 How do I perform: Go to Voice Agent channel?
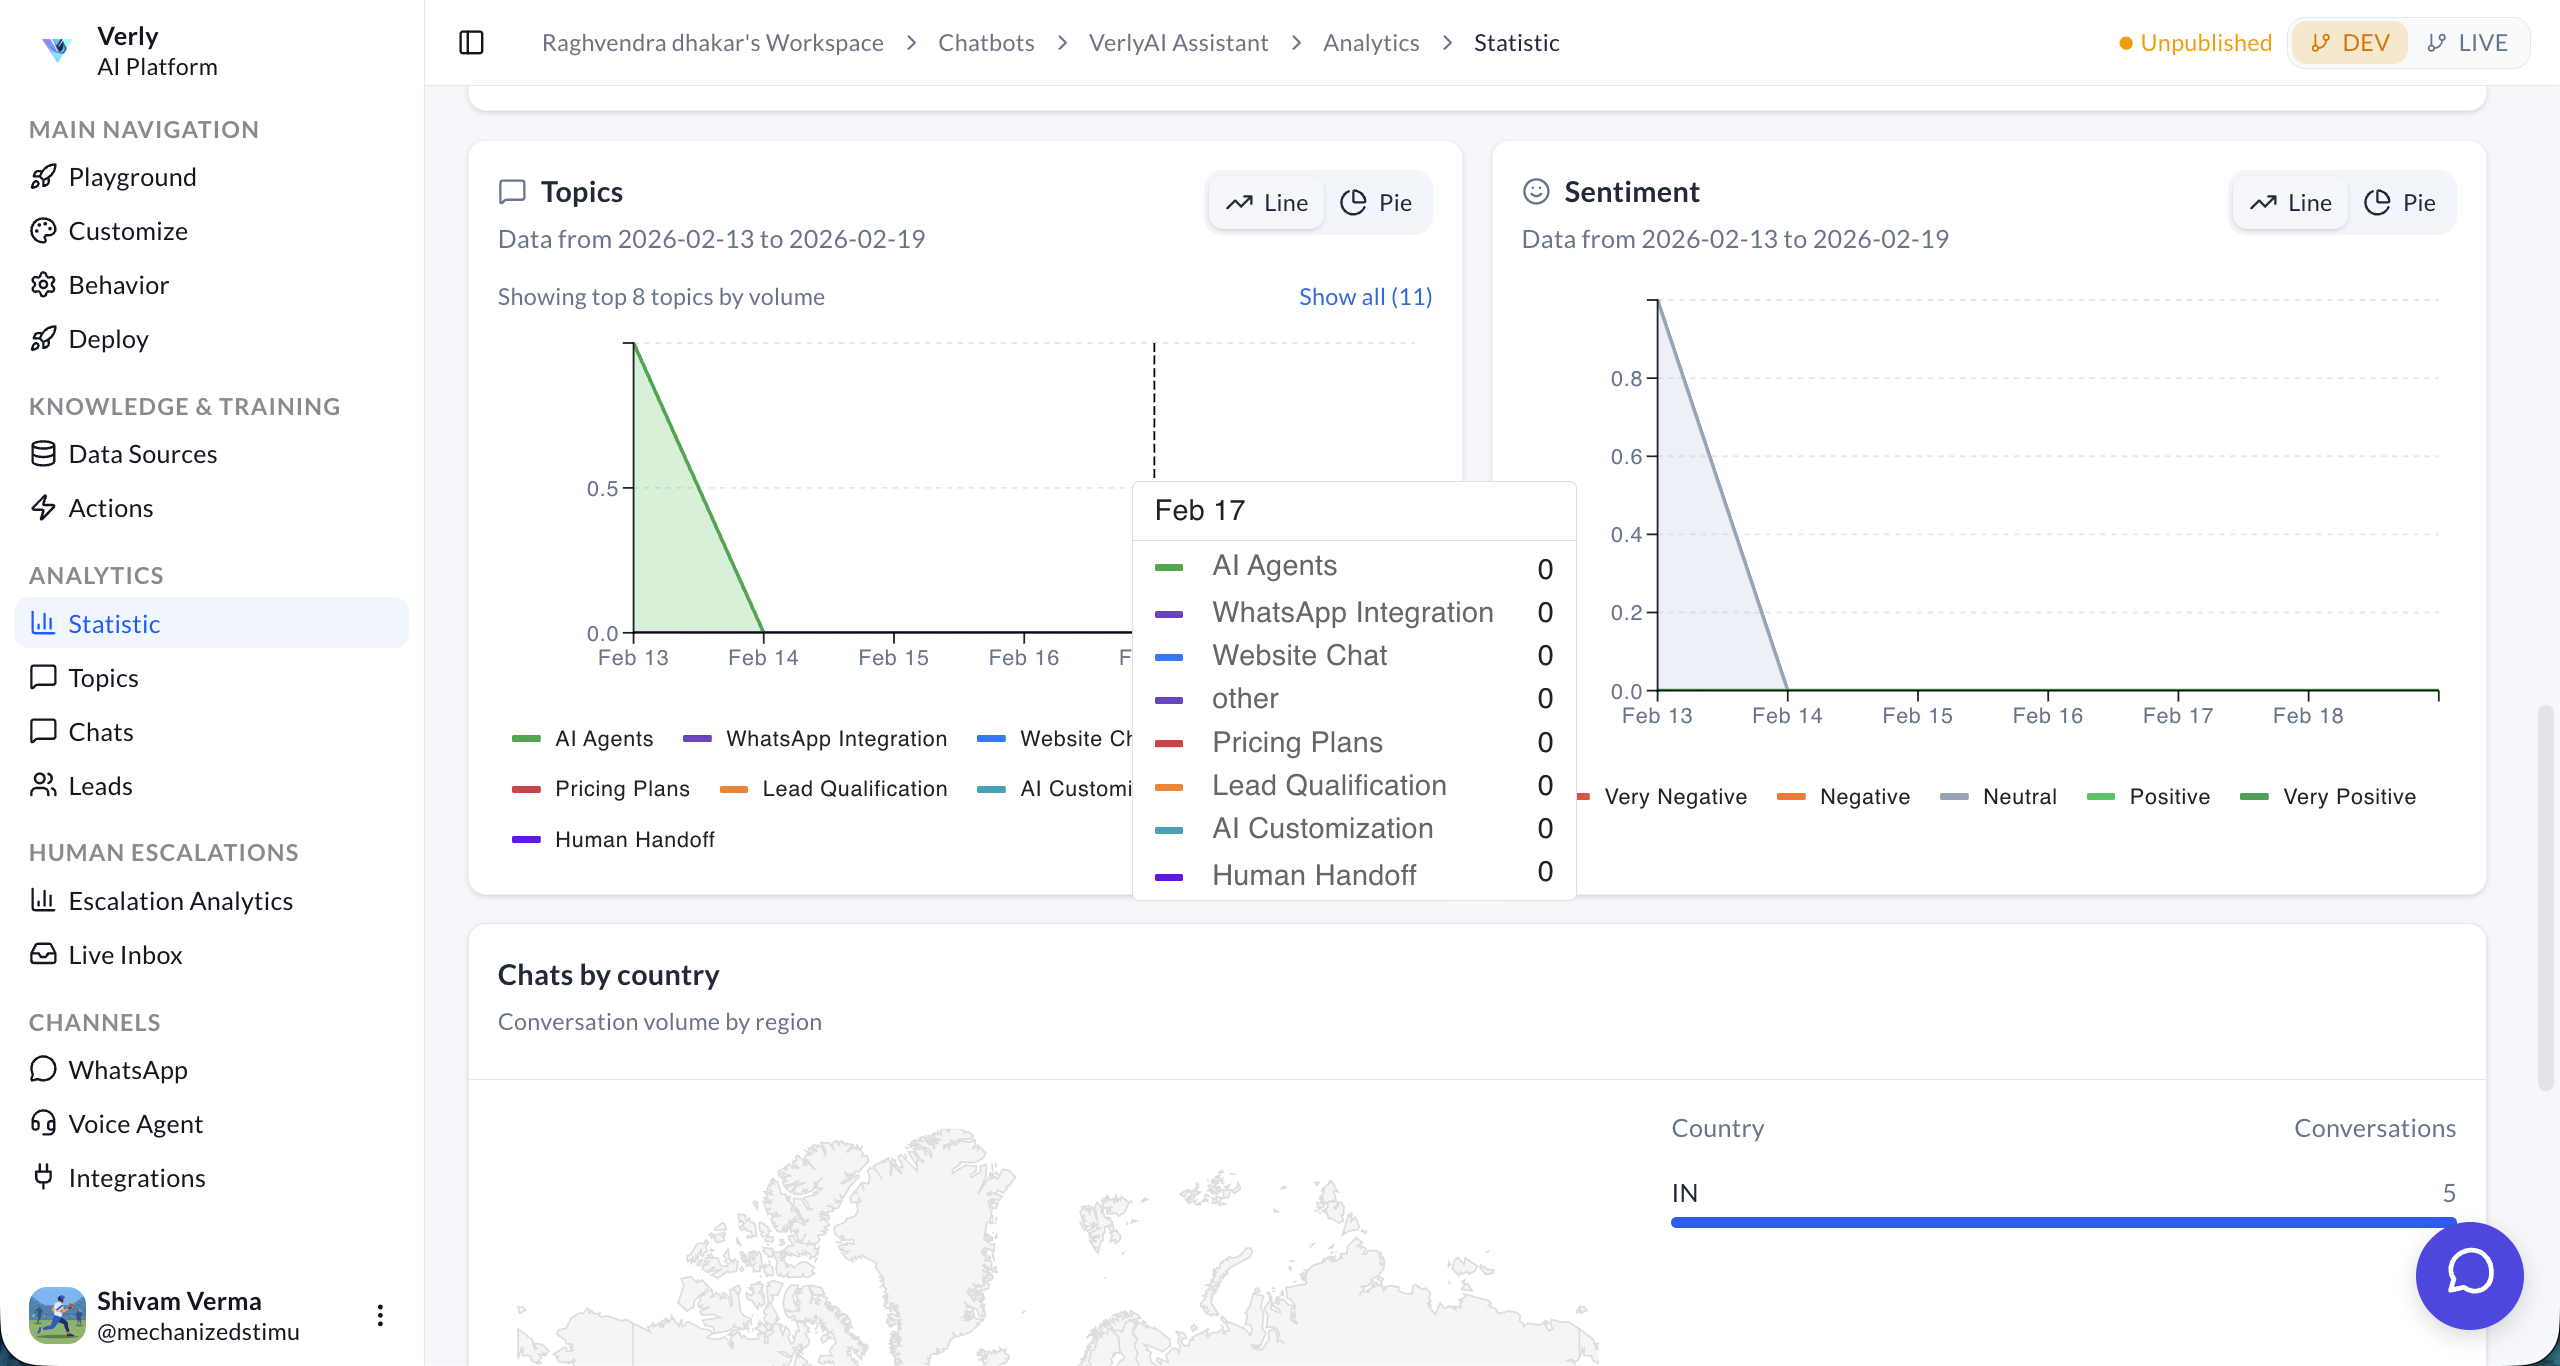point(135,1124)
